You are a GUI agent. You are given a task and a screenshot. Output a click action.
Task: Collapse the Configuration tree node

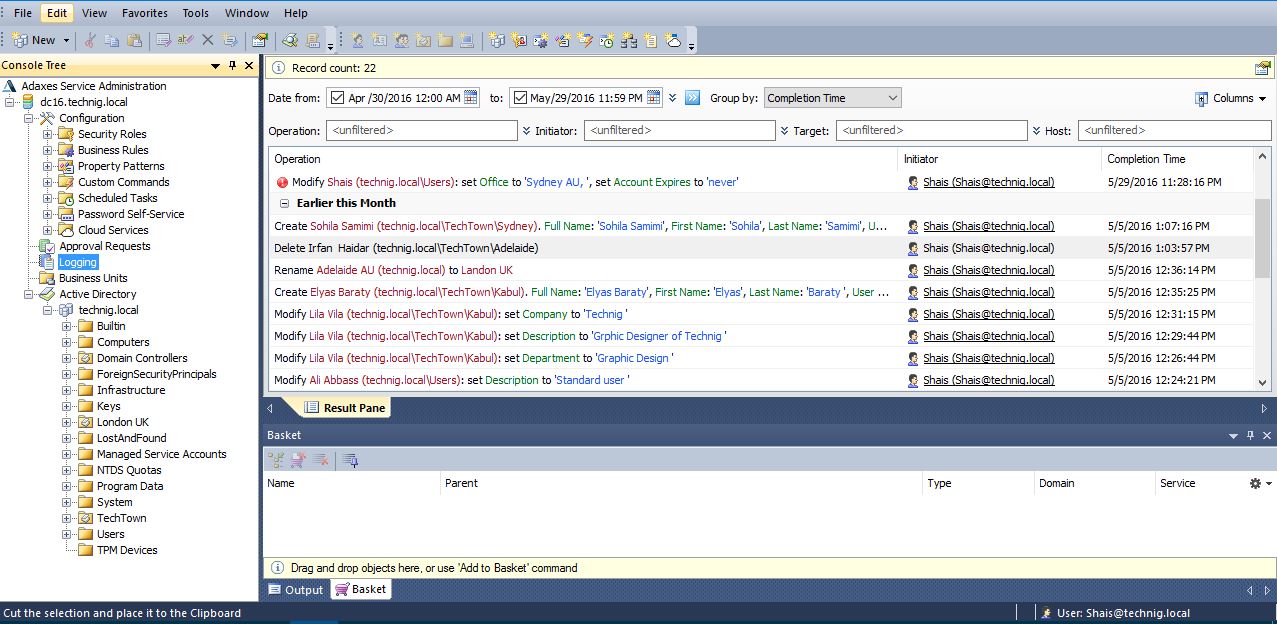pyautogui.click(x=28, y=118)
